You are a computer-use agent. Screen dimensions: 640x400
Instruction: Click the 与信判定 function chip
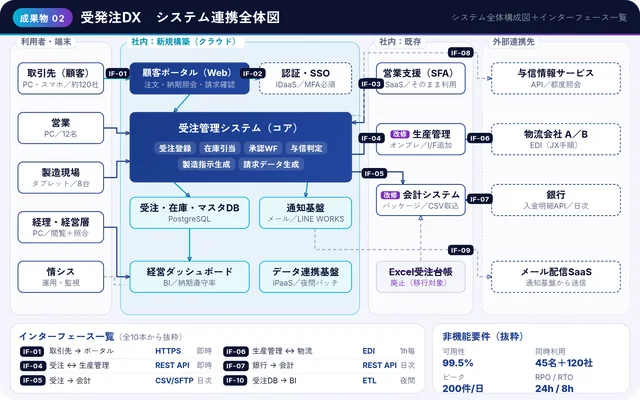[306, 148]
